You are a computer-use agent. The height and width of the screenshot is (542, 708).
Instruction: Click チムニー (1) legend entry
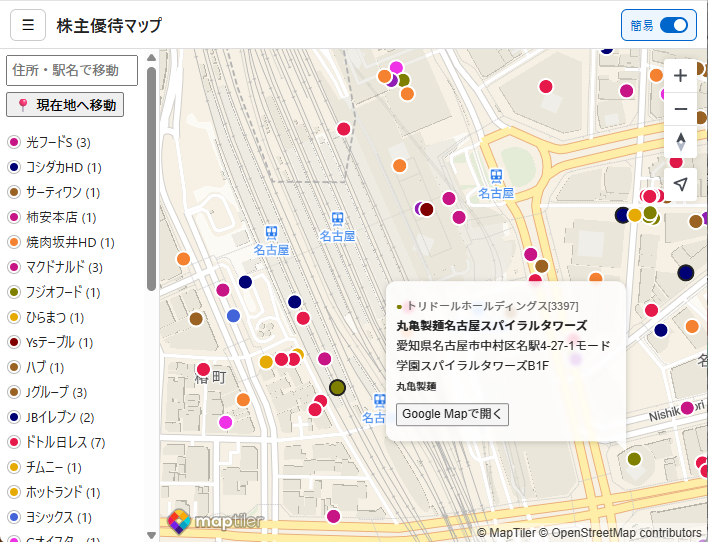click(x=45, y=467)
